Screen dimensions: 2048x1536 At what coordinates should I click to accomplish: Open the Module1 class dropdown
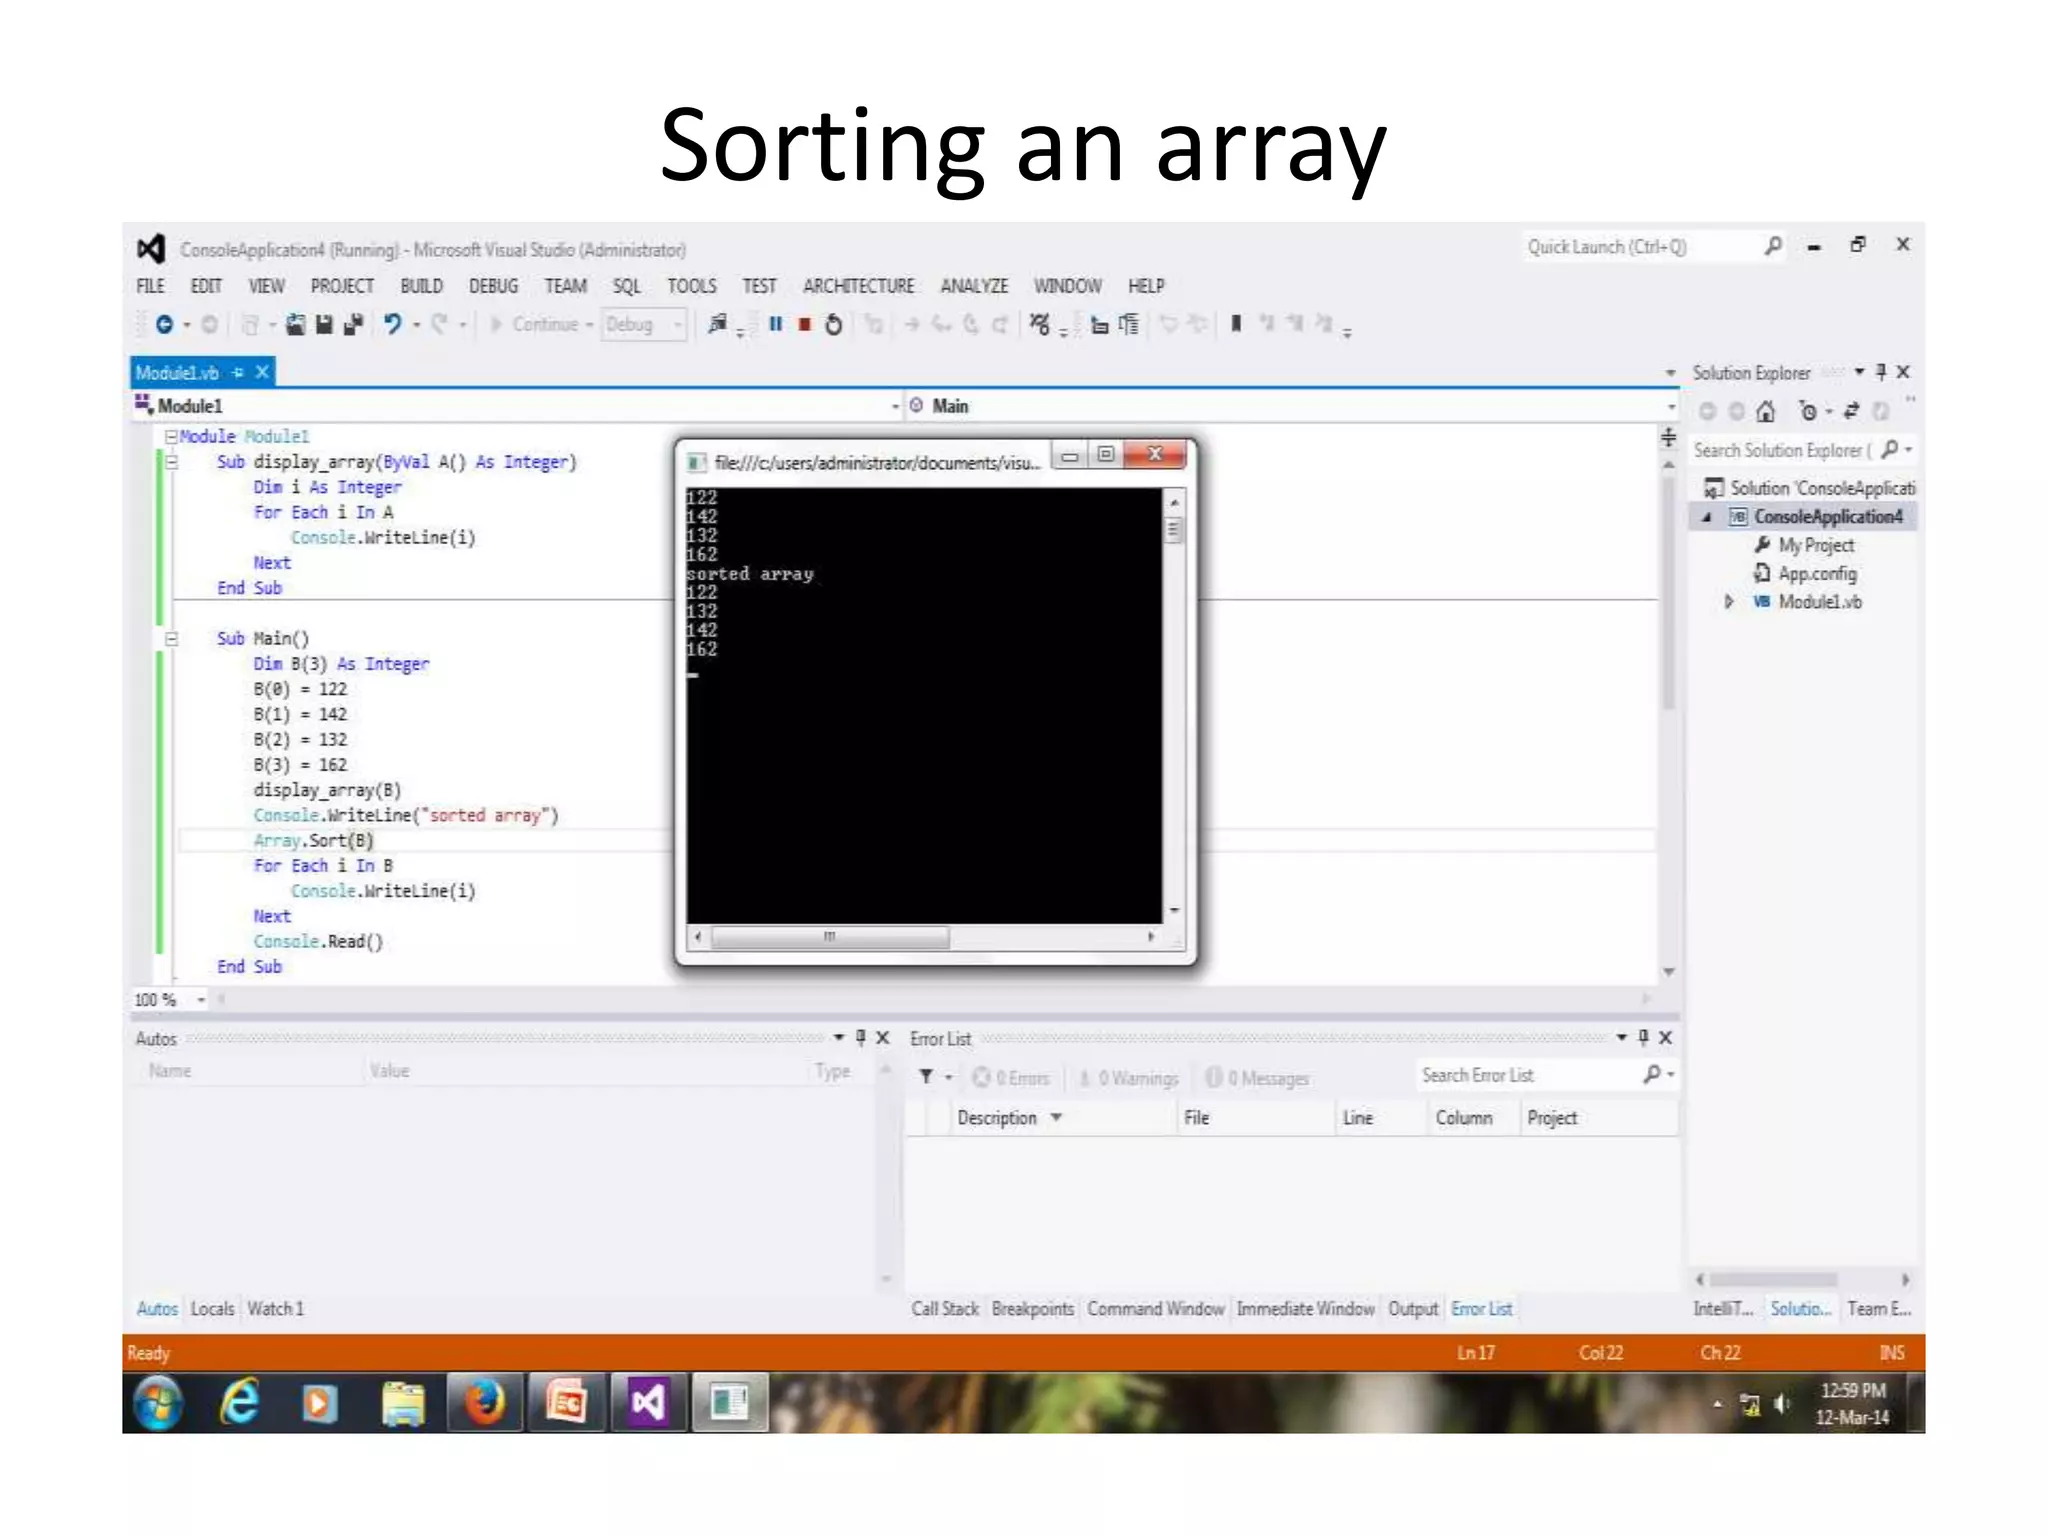point(895,406)
